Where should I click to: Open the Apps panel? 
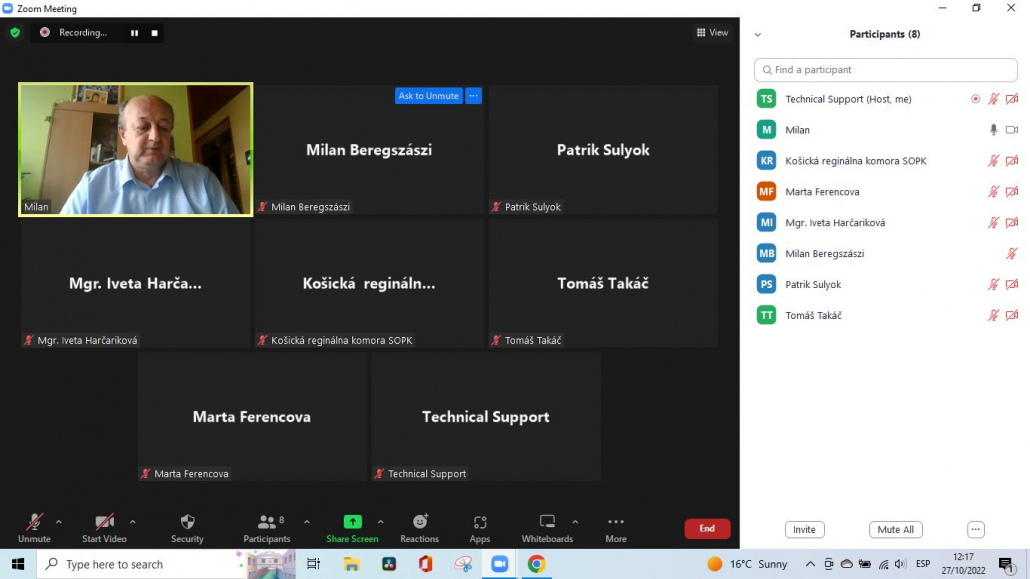[480, 527]
